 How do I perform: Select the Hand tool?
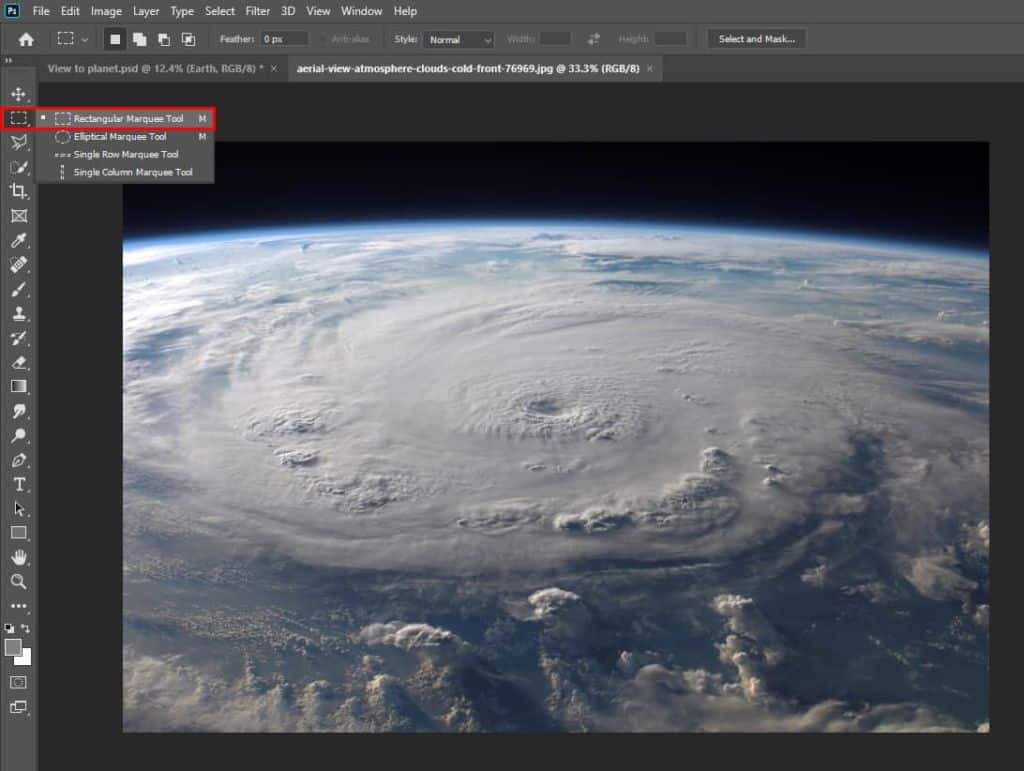click(x=18, y=557)
